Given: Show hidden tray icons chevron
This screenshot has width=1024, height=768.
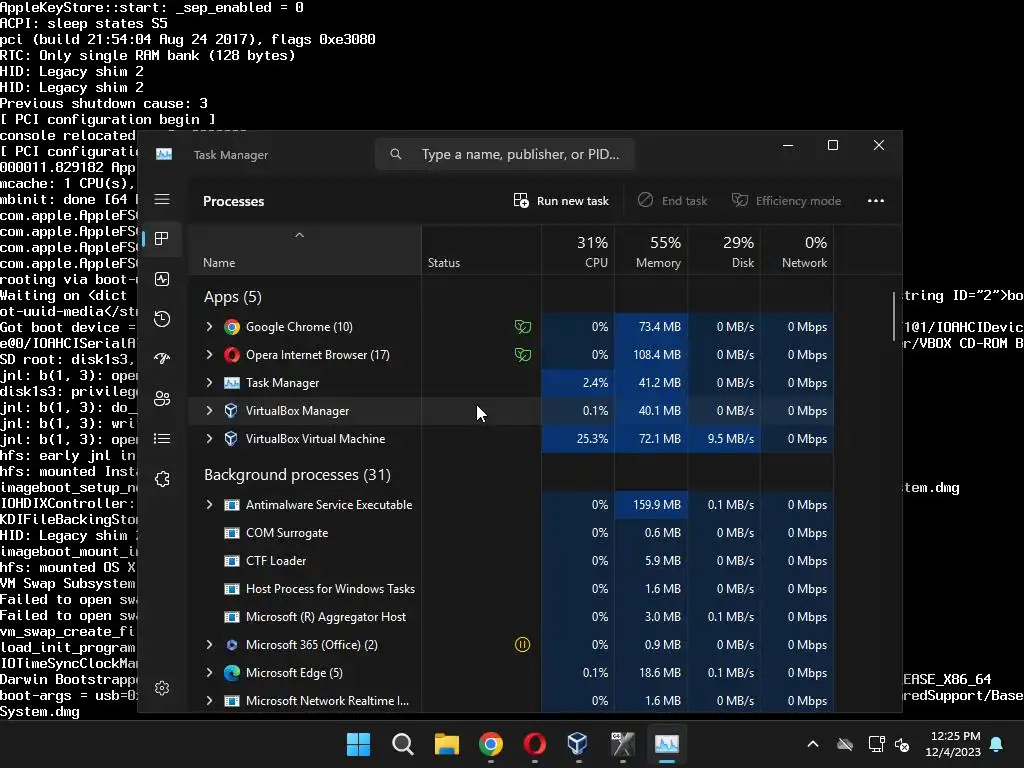Looking at the screenshot, I should click(x=812, y=744).
